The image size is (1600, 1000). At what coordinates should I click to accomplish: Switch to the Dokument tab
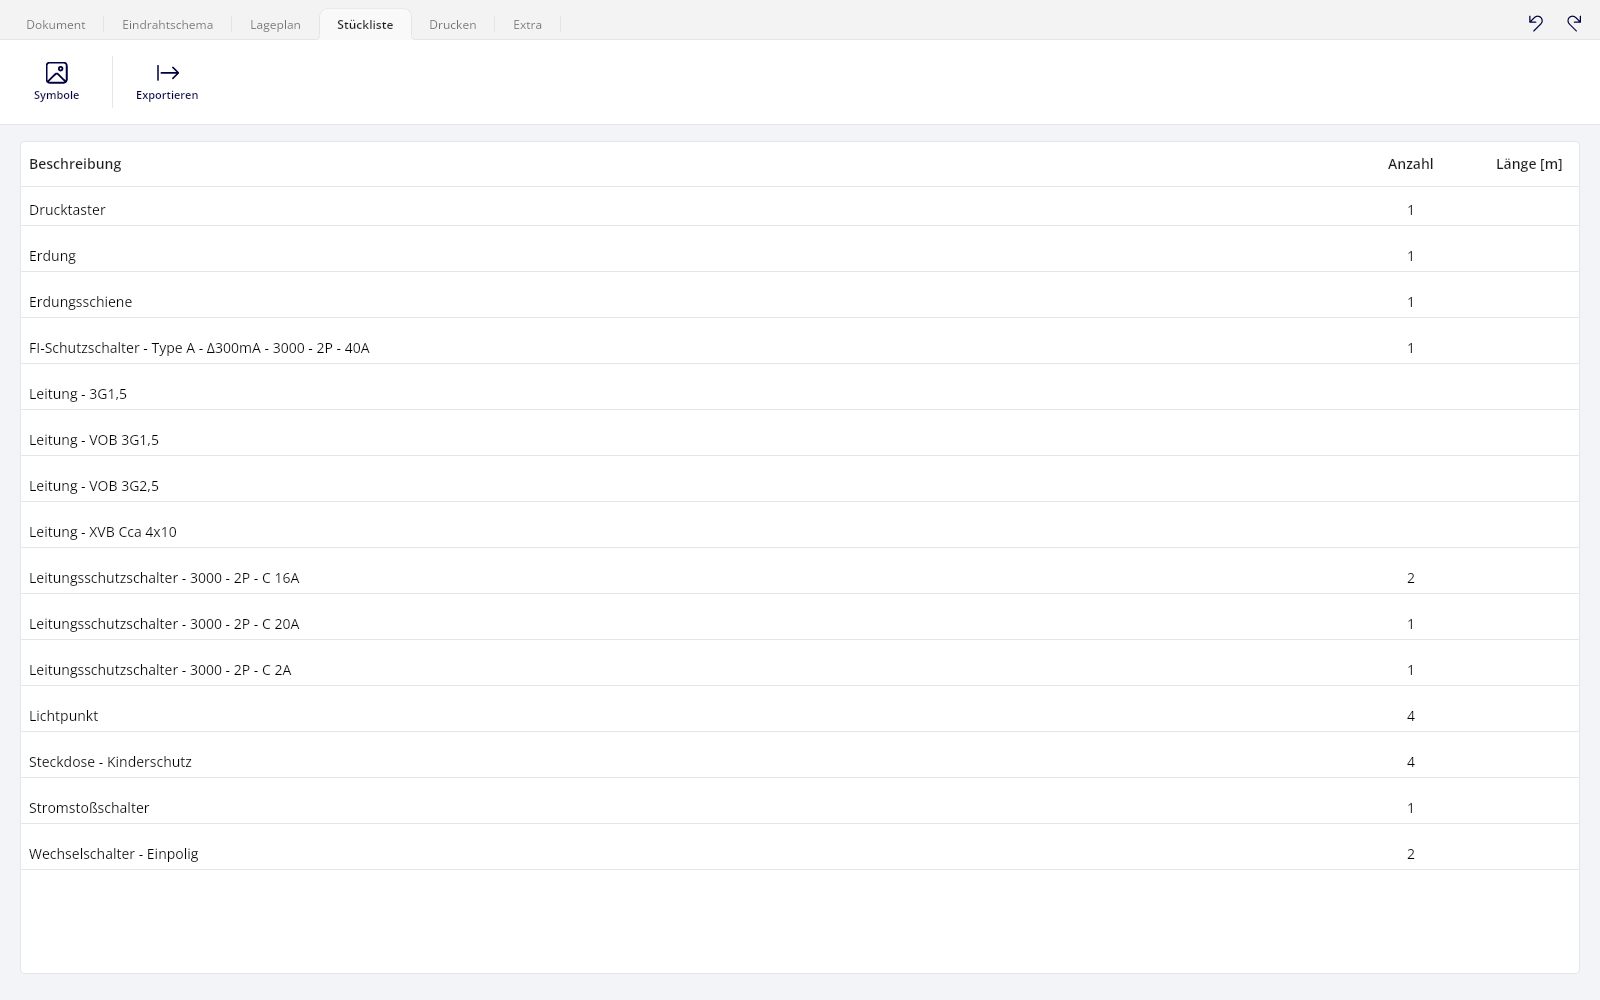56,24
